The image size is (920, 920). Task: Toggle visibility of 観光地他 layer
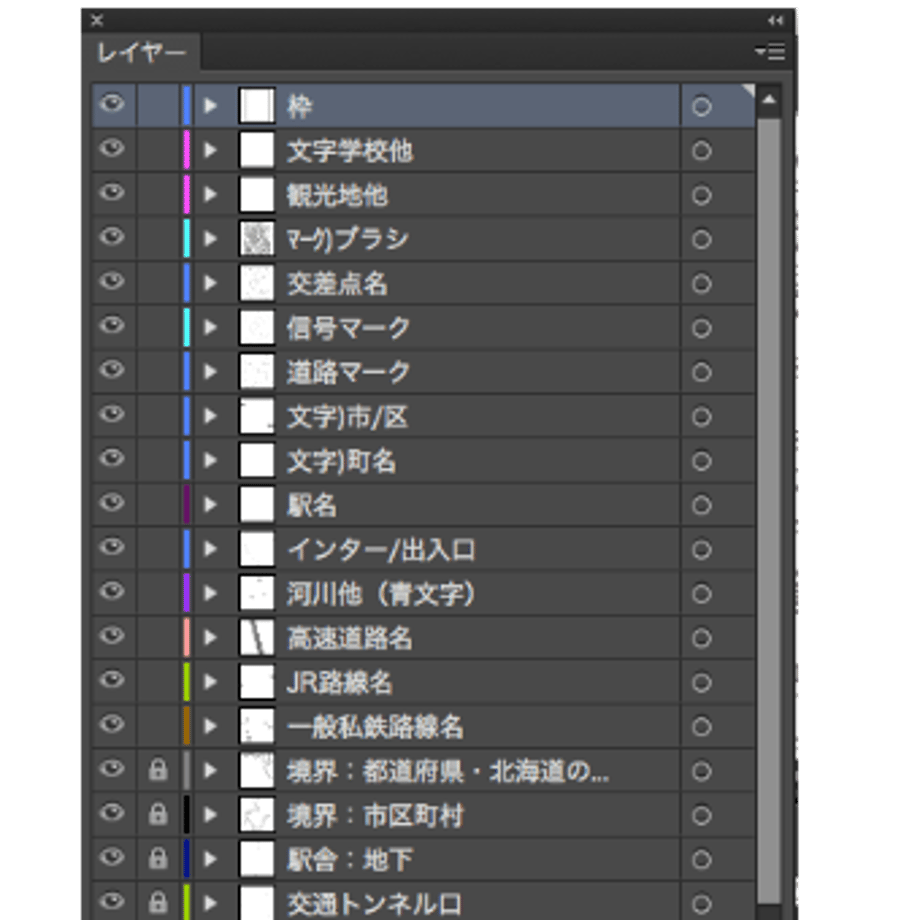click(x=112, y=193)
